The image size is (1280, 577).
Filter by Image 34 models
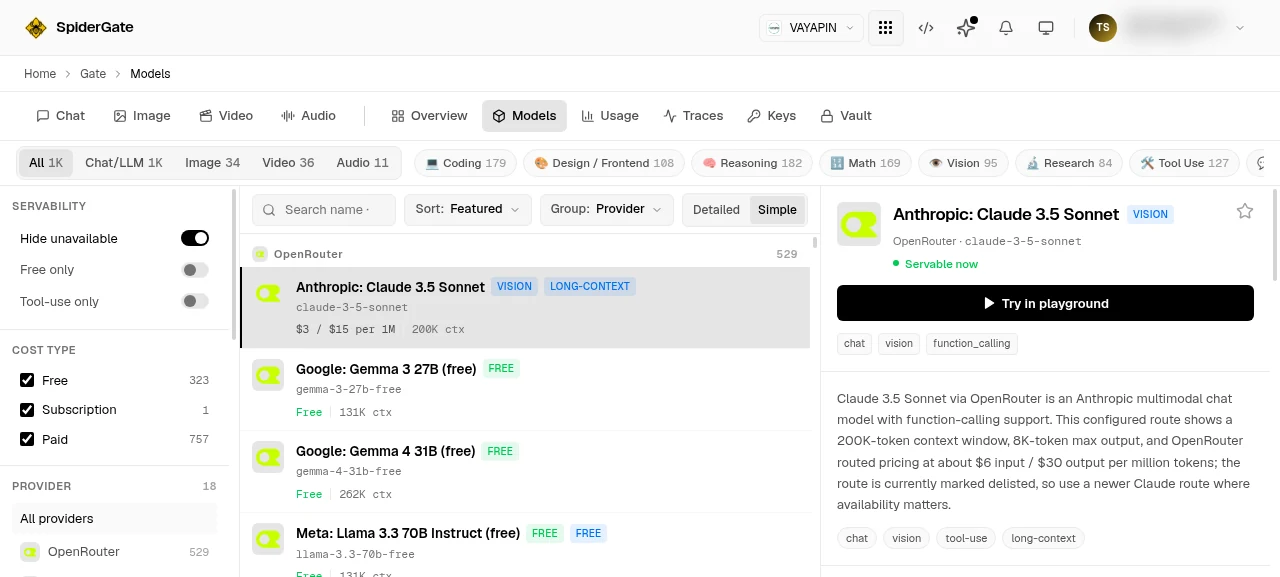point(212,163)
